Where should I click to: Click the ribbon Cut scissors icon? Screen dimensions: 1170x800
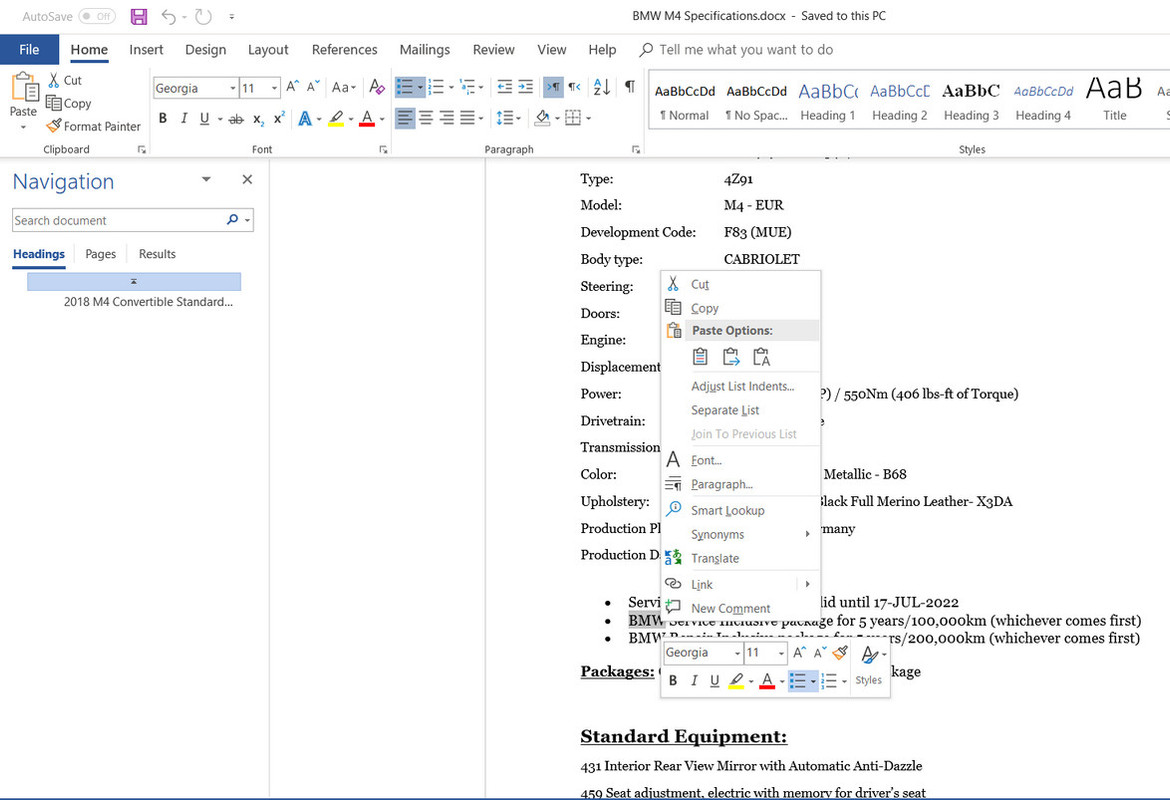pos(54,80)
